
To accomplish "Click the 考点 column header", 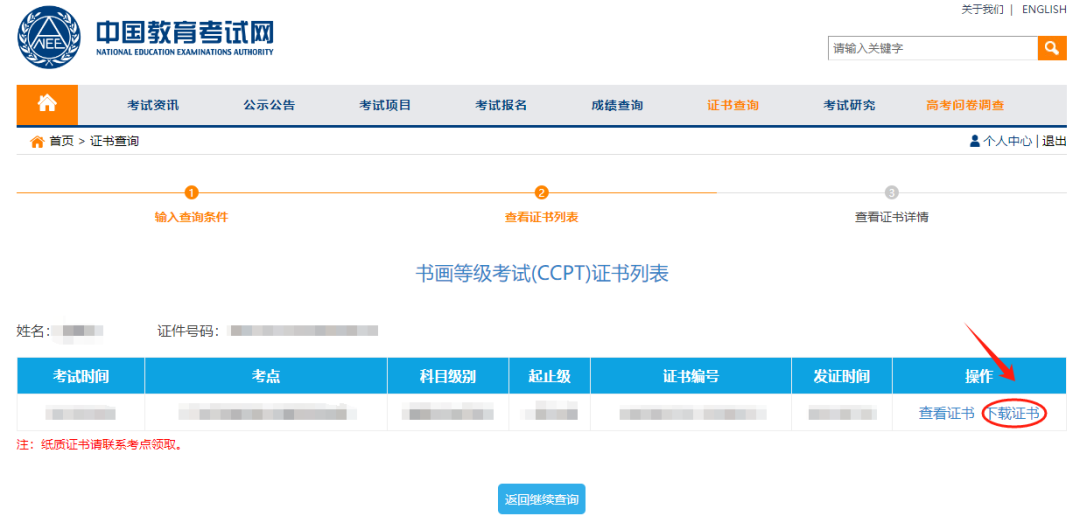I will [x=266, y=376].
